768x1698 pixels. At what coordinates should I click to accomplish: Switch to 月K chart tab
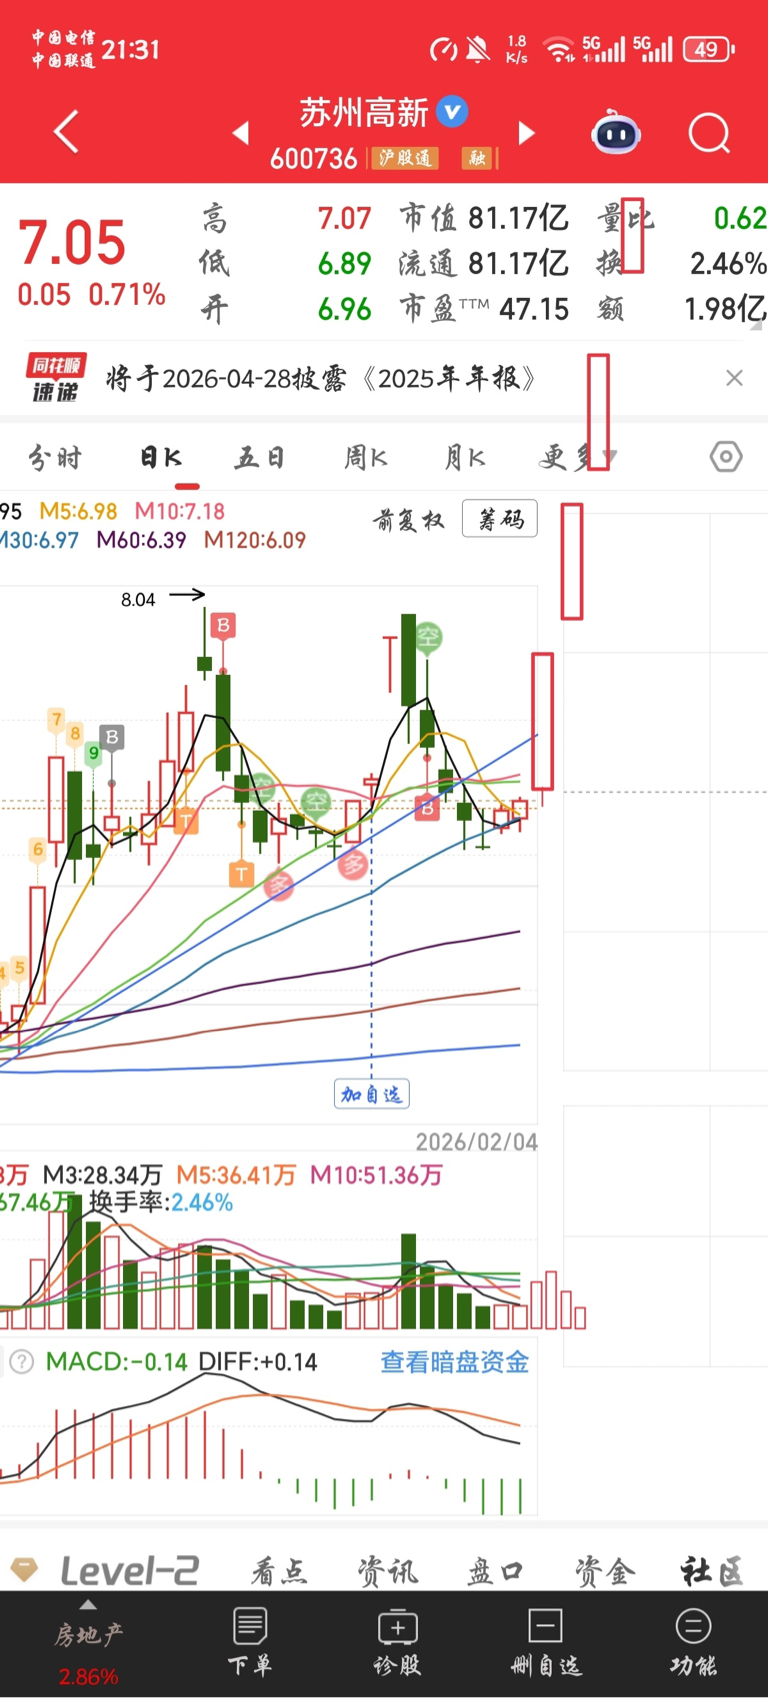pyautogui.click(x=465, y=458)
